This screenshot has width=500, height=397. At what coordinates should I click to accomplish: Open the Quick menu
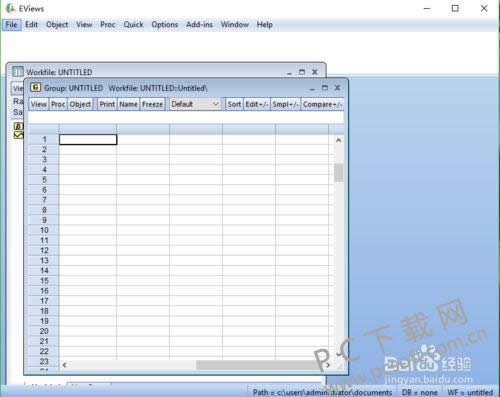coord(133,25)
